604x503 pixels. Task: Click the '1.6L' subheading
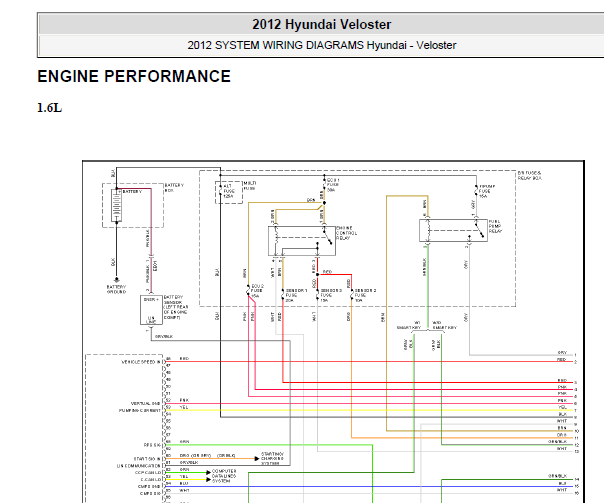(49, 108)
